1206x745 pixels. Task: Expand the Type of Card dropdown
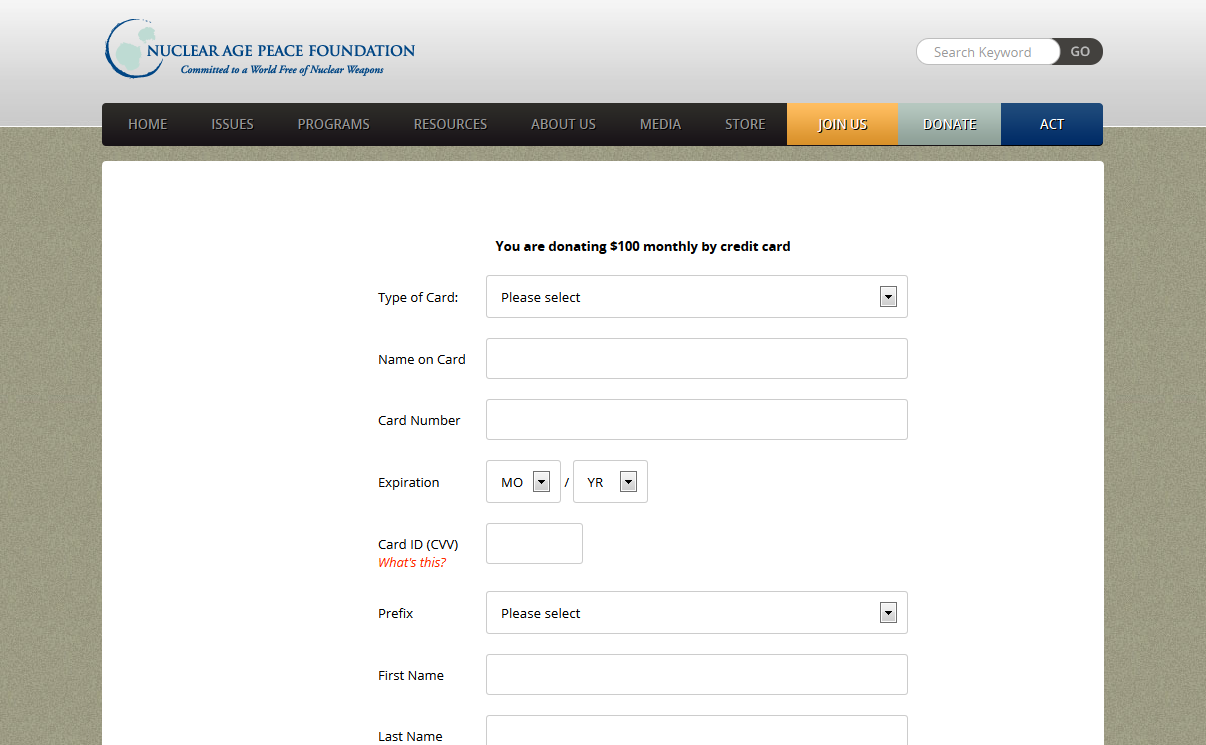pyautogui.click(x=696, y=297)
